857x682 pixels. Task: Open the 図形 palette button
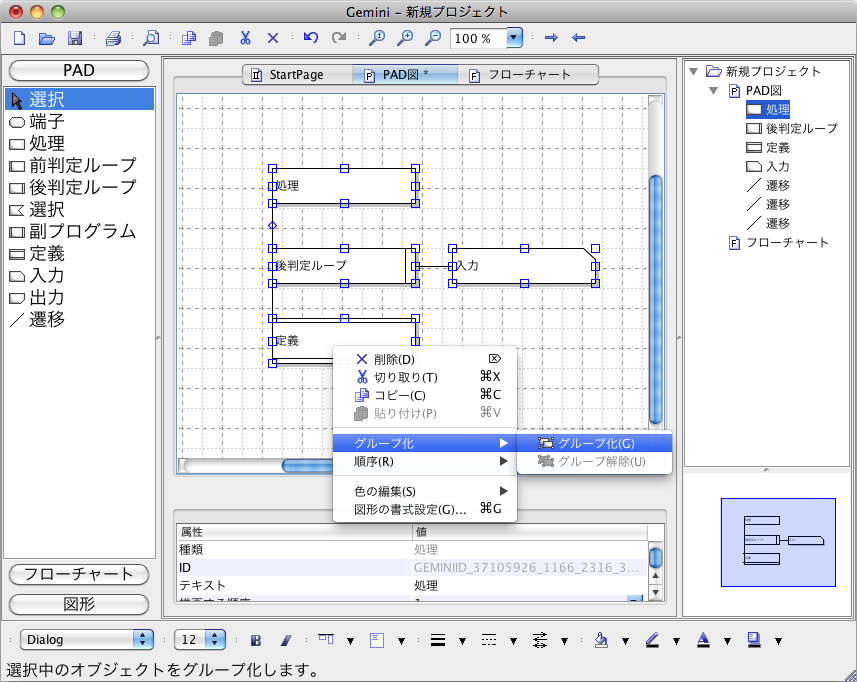pyautogui.click(x=79, y=604)
